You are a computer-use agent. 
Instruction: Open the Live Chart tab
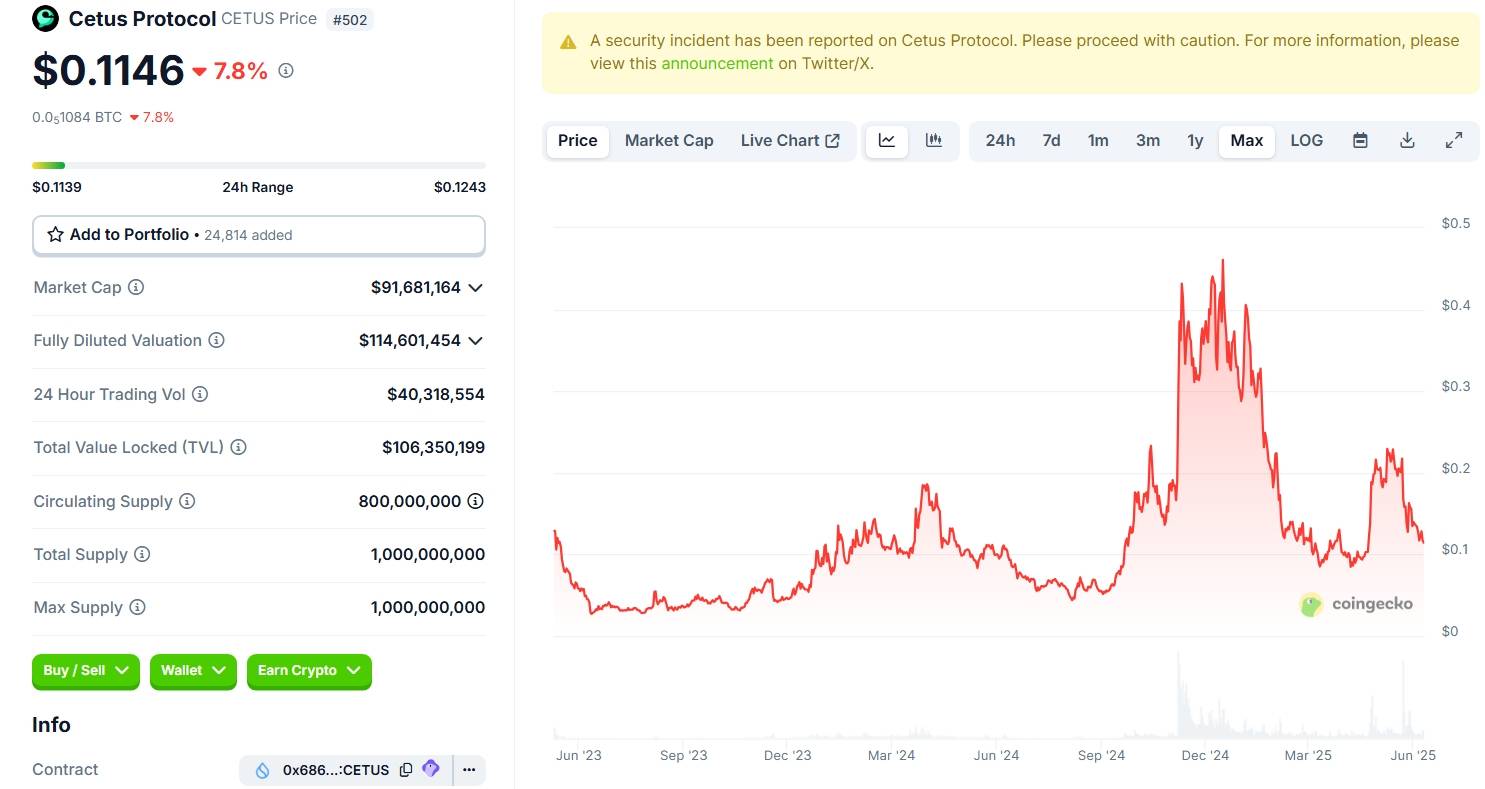pos(790,141)
